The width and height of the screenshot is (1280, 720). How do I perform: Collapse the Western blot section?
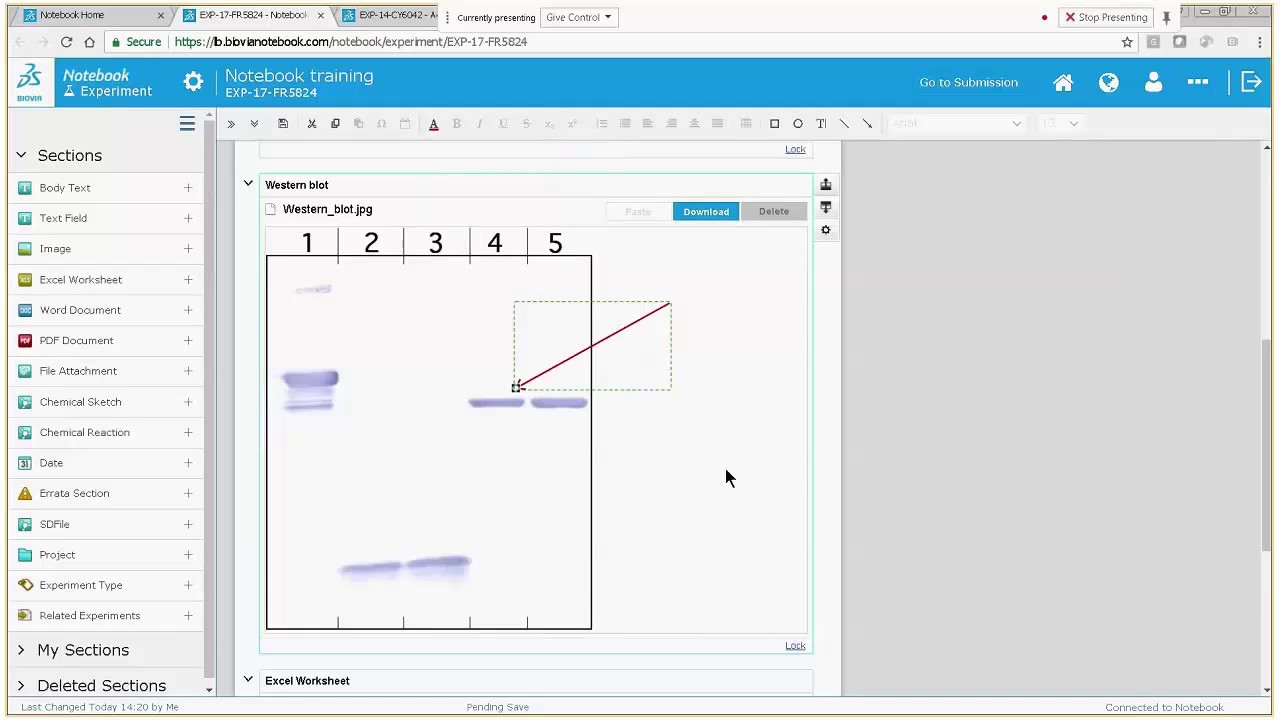pyautogui.click(x=248, y=184)
